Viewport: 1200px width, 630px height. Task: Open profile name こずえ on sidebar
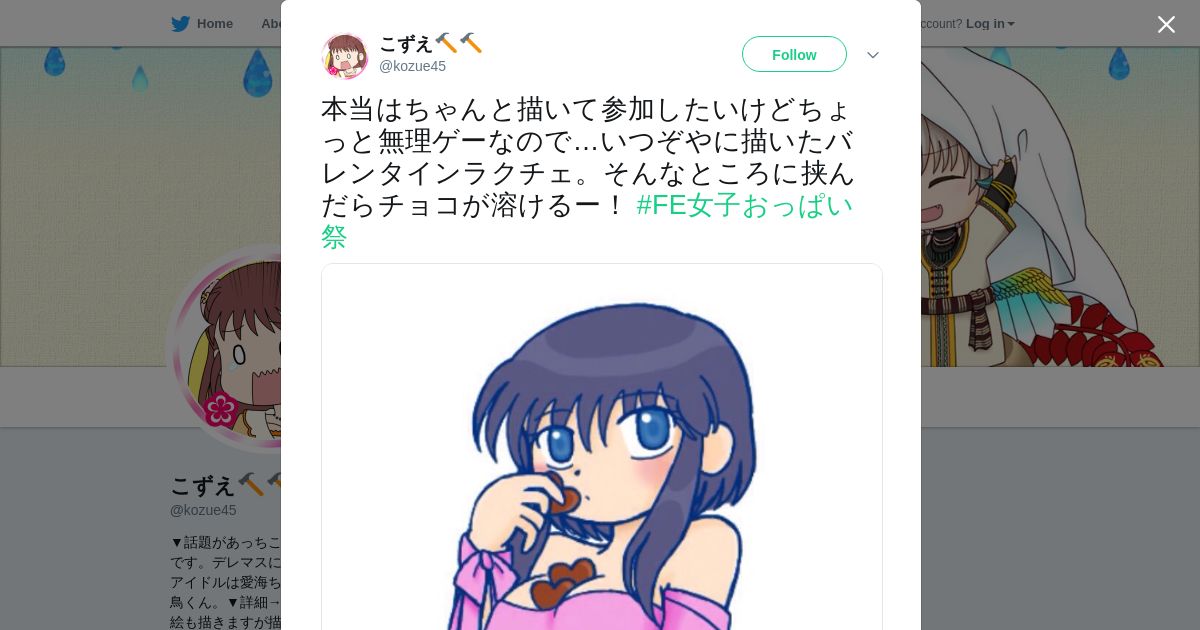click(203, 485)
